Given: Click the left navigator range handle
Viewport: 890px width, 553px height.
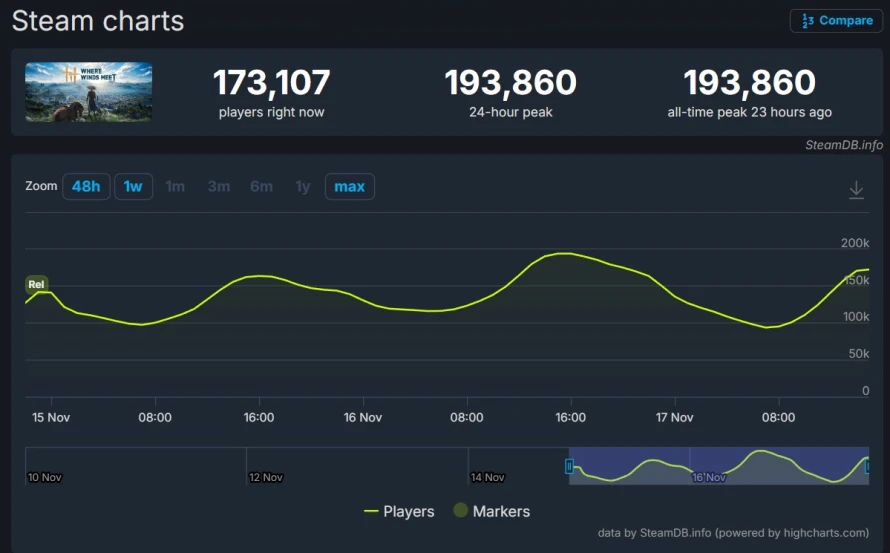Looking at the screenshot, I should click(x=569, y=467).
